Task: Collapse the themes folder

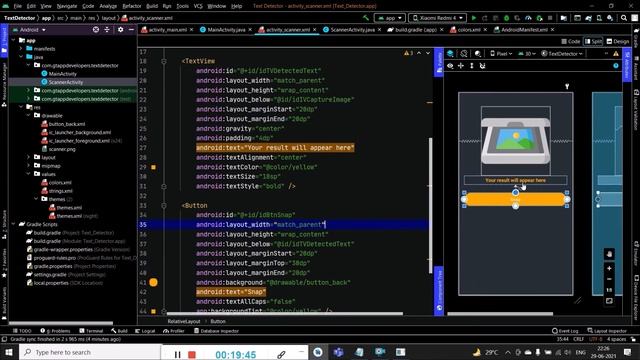Action: 36,199
